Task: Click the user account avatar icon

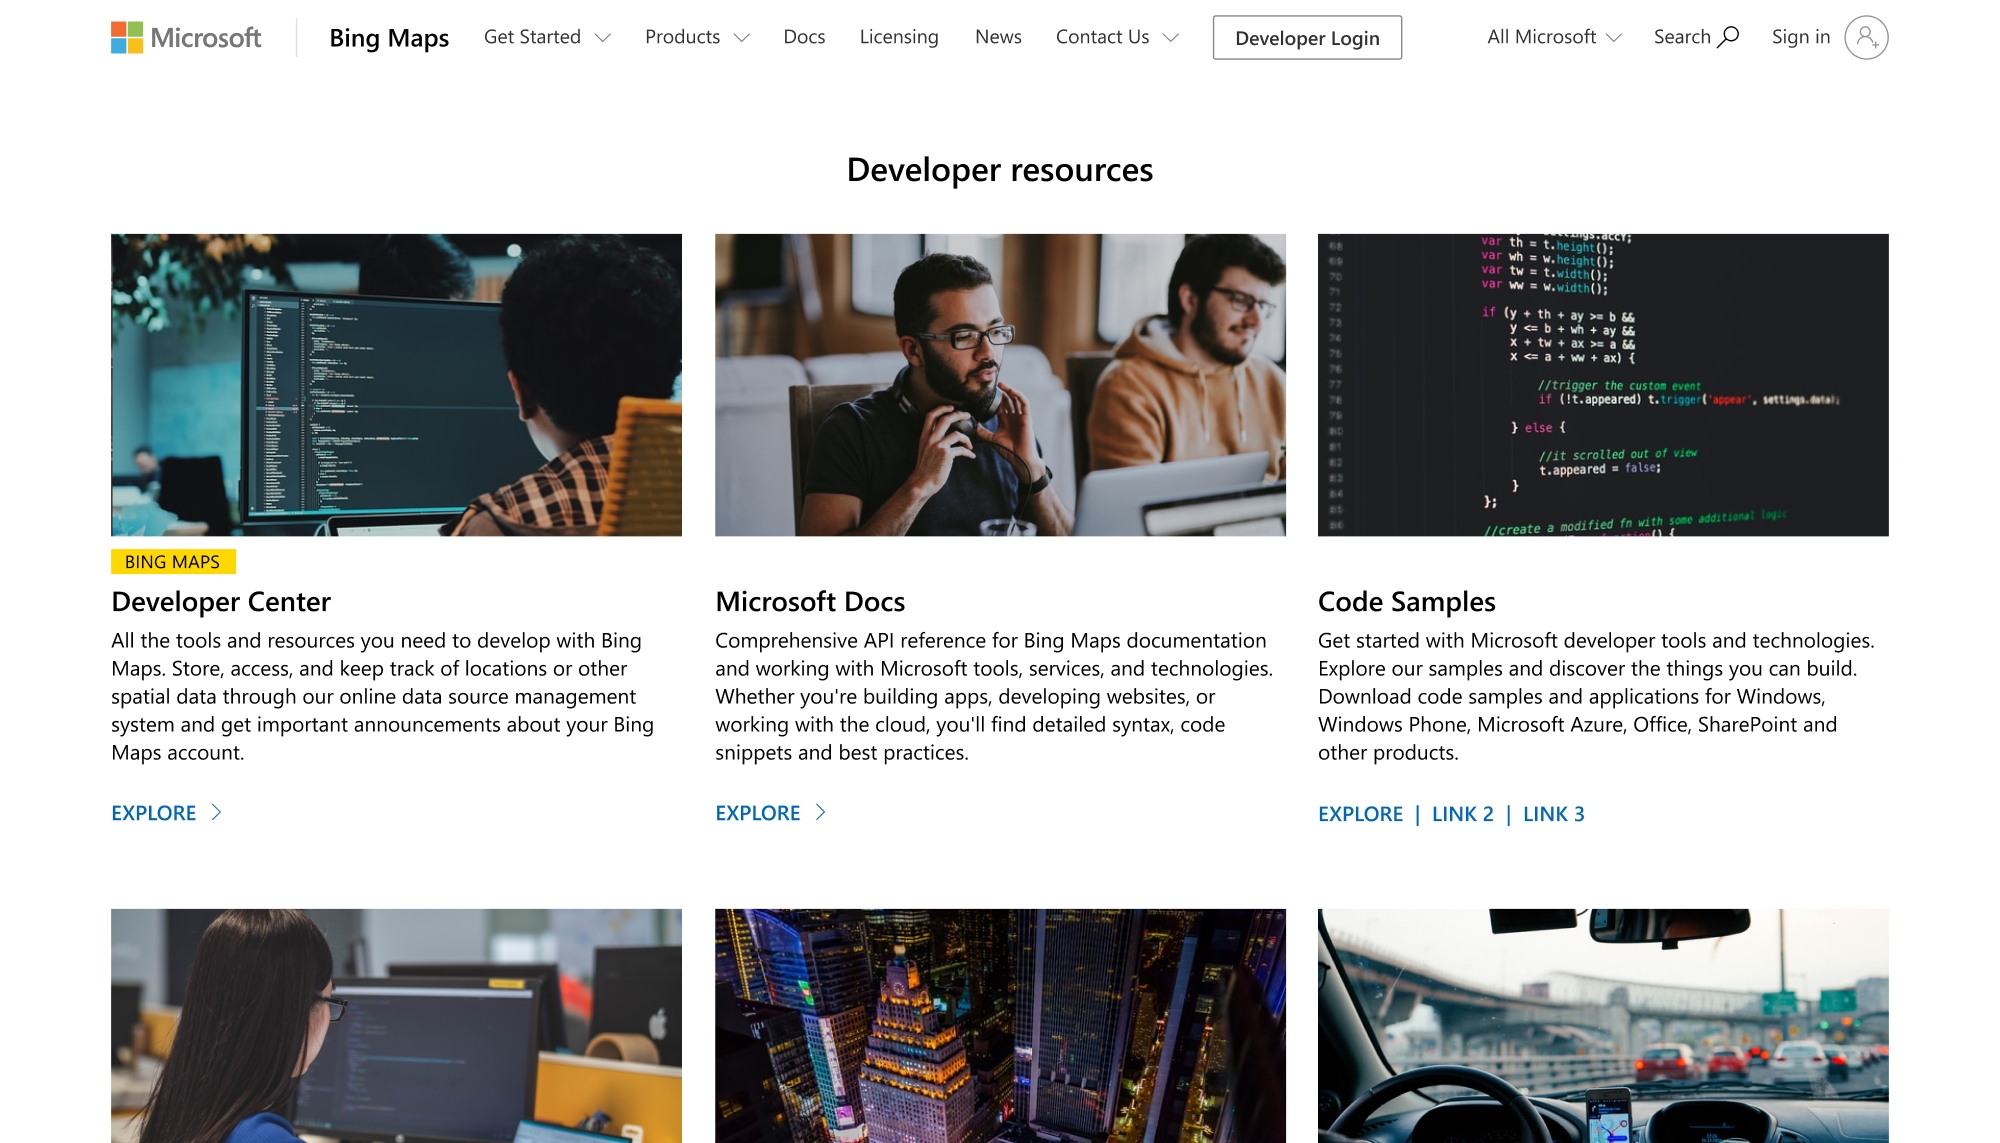Action: point(1866,38)
